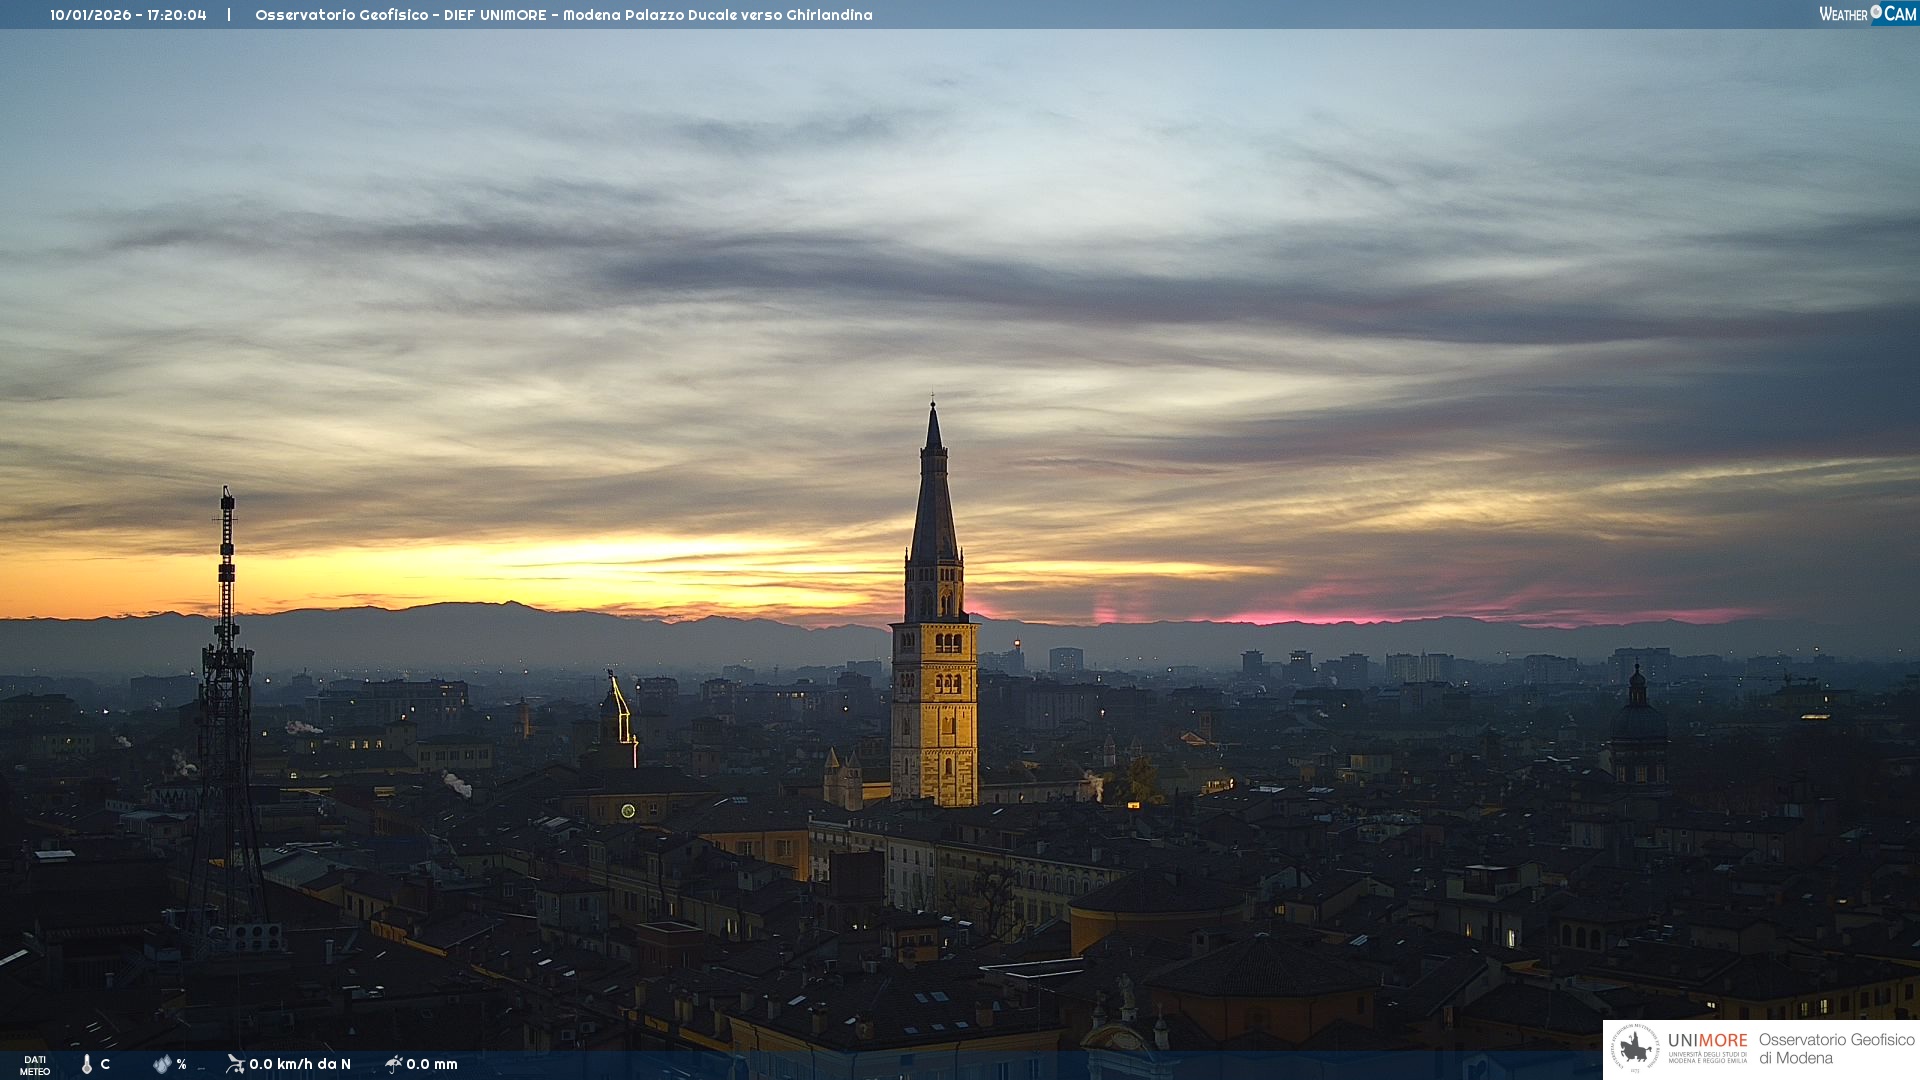Click the temperature unit C label
1920x1080 pixels.
(x=105, y=1064)
